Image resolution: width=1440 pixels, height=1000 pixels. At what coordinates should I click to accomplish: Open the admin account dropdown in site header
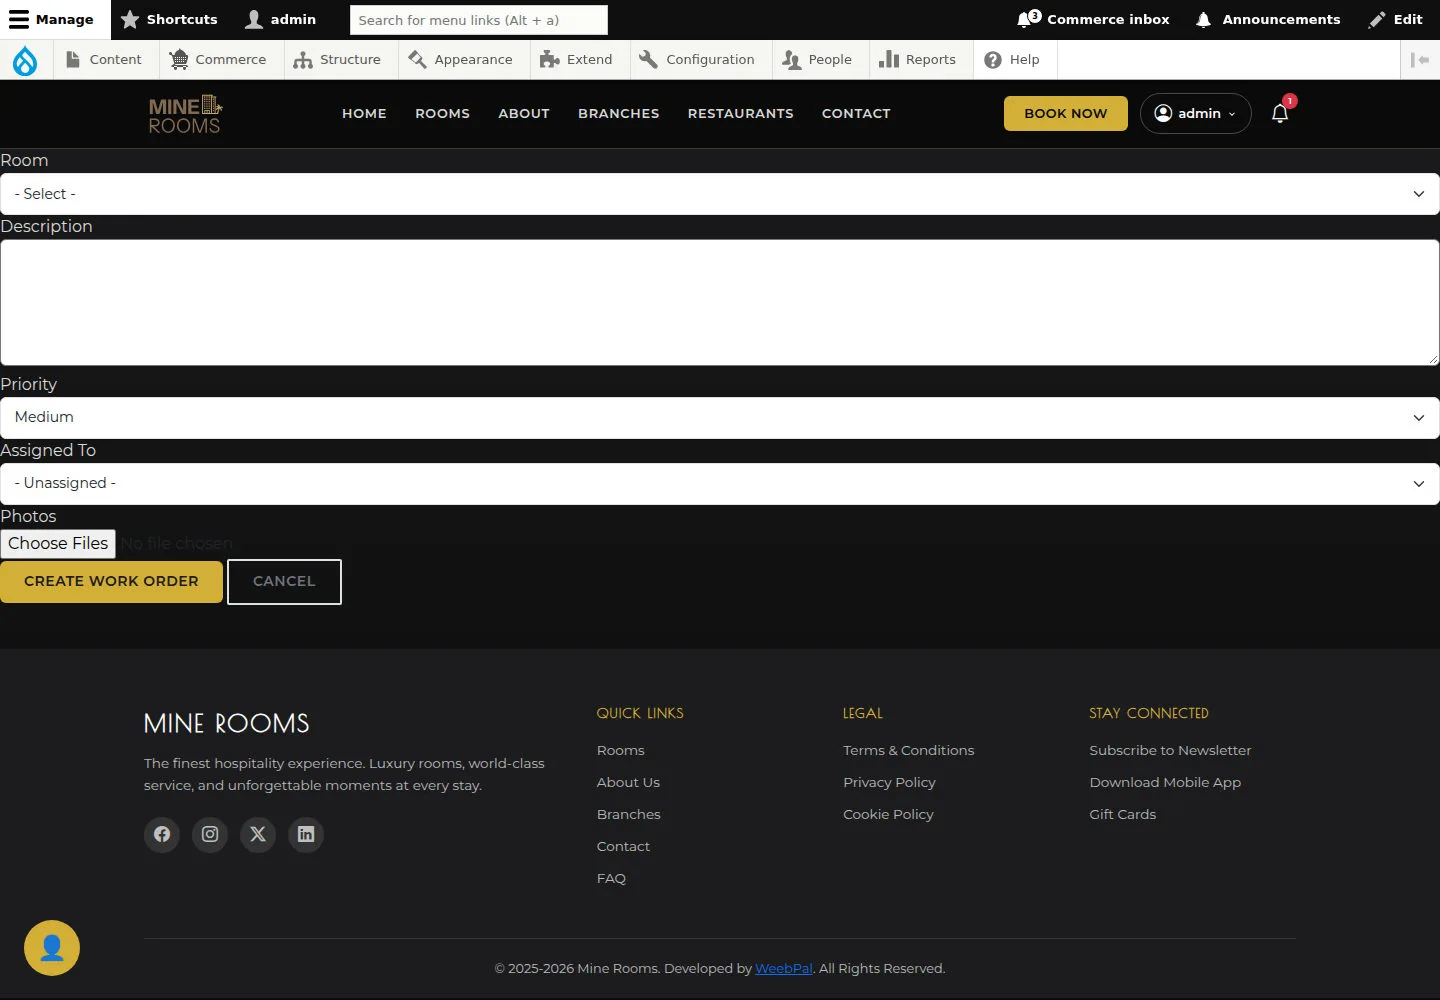[1196, 113]
